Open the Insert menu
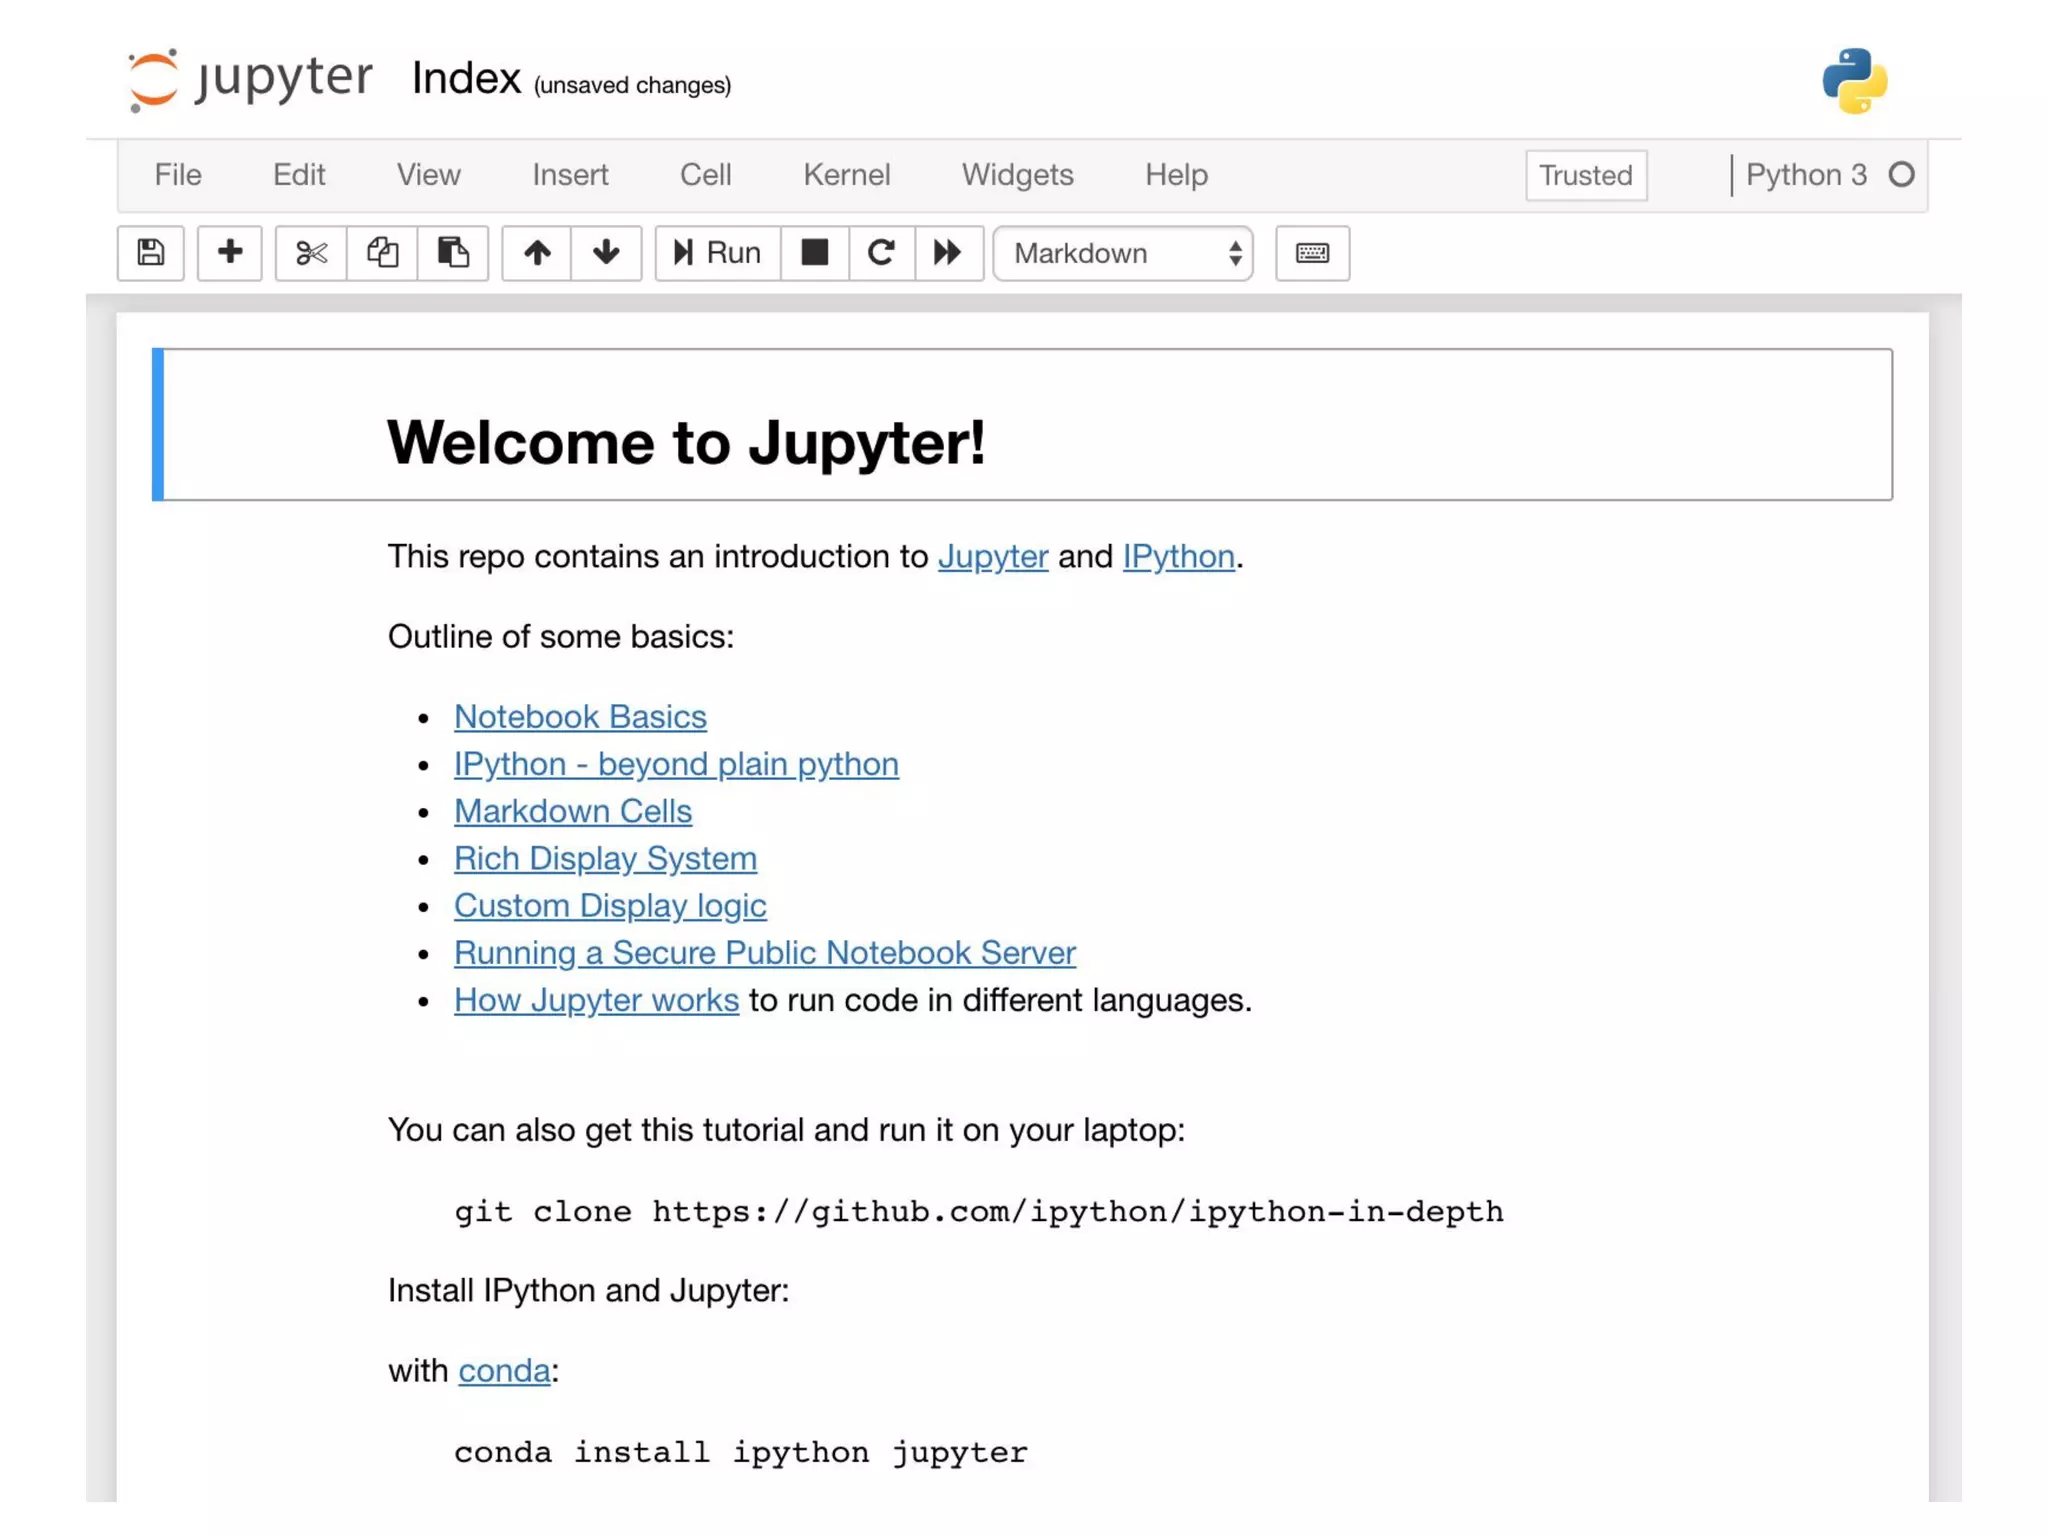Screen dimensions: 2048x1536 click(570, 175)
